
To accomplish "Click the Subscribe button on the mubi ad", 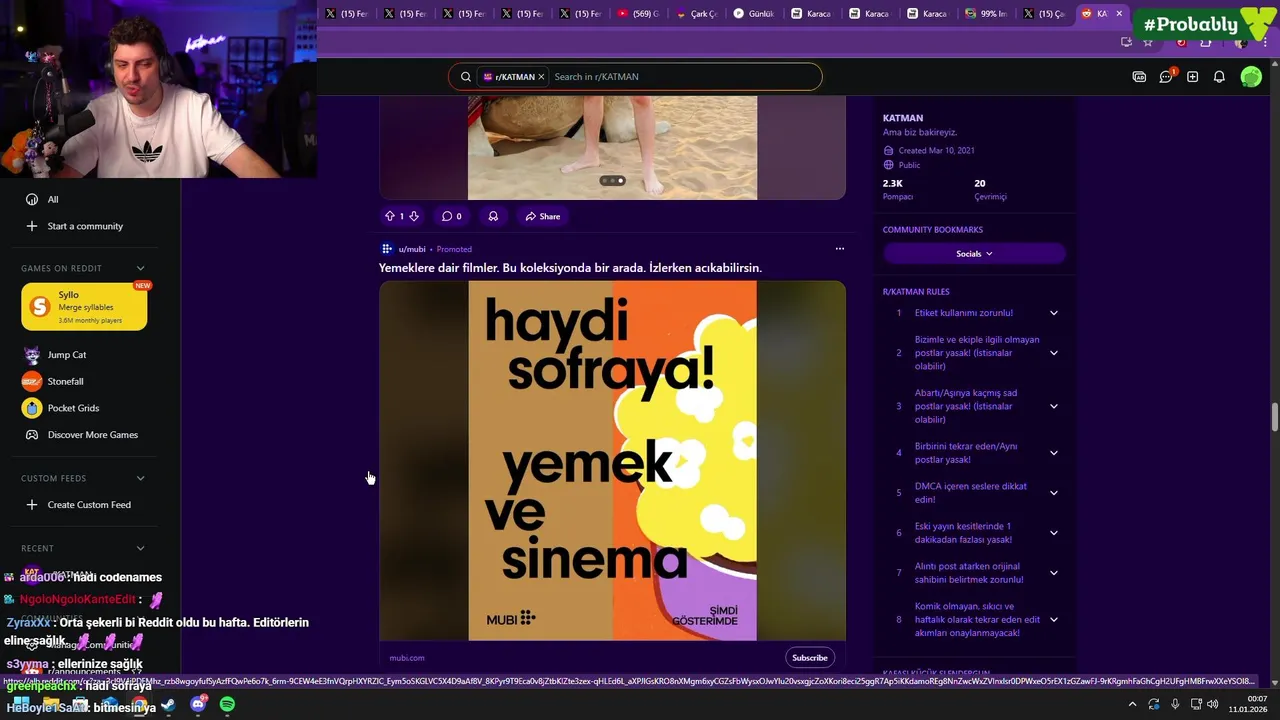I will 809,658.
